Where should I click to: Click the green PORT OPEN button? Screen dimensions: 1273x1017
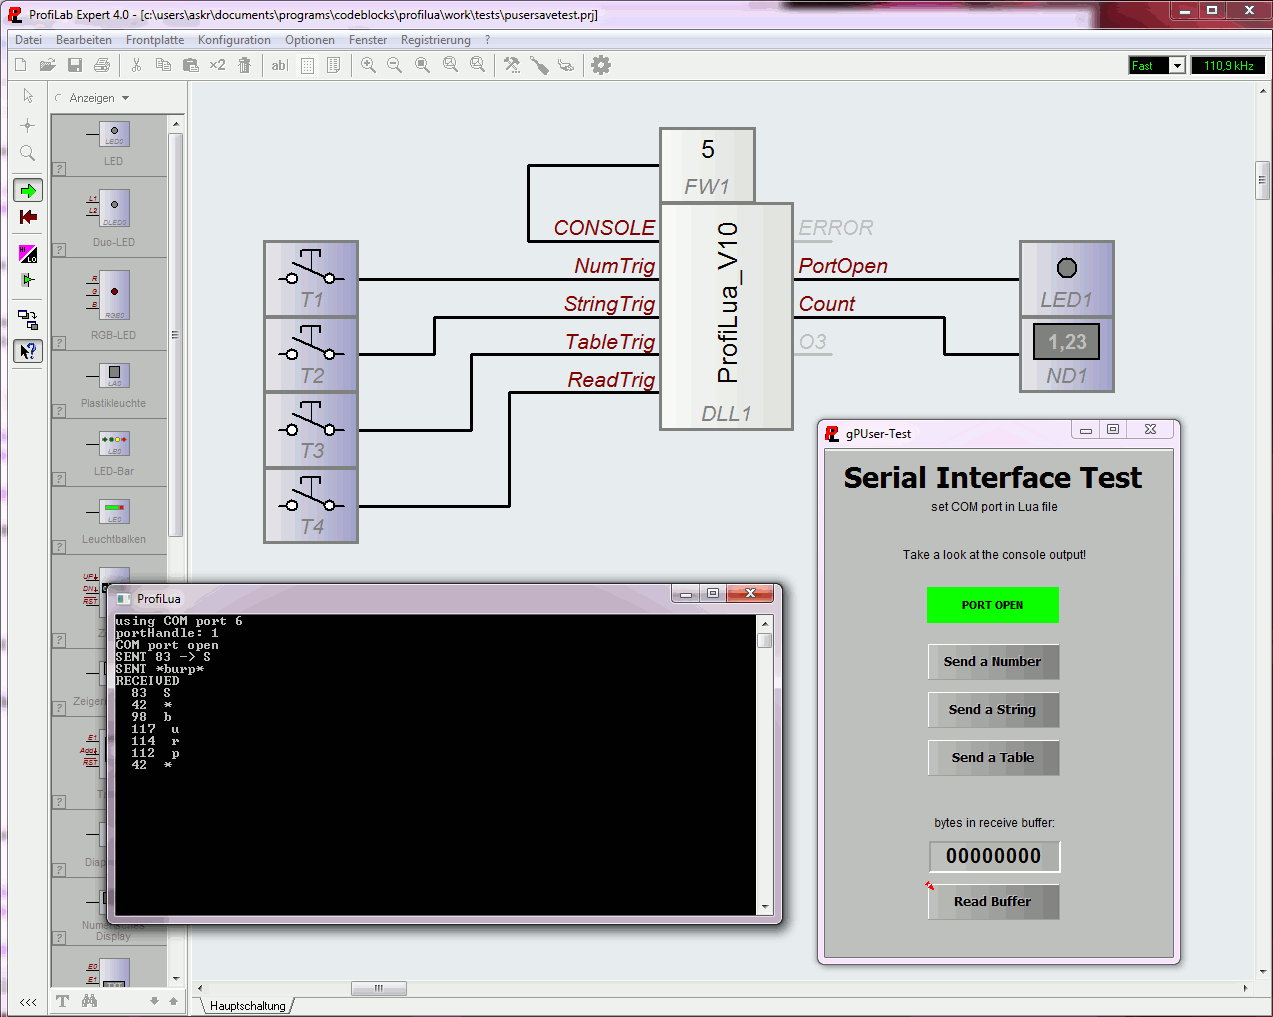(x=993, y=605)
